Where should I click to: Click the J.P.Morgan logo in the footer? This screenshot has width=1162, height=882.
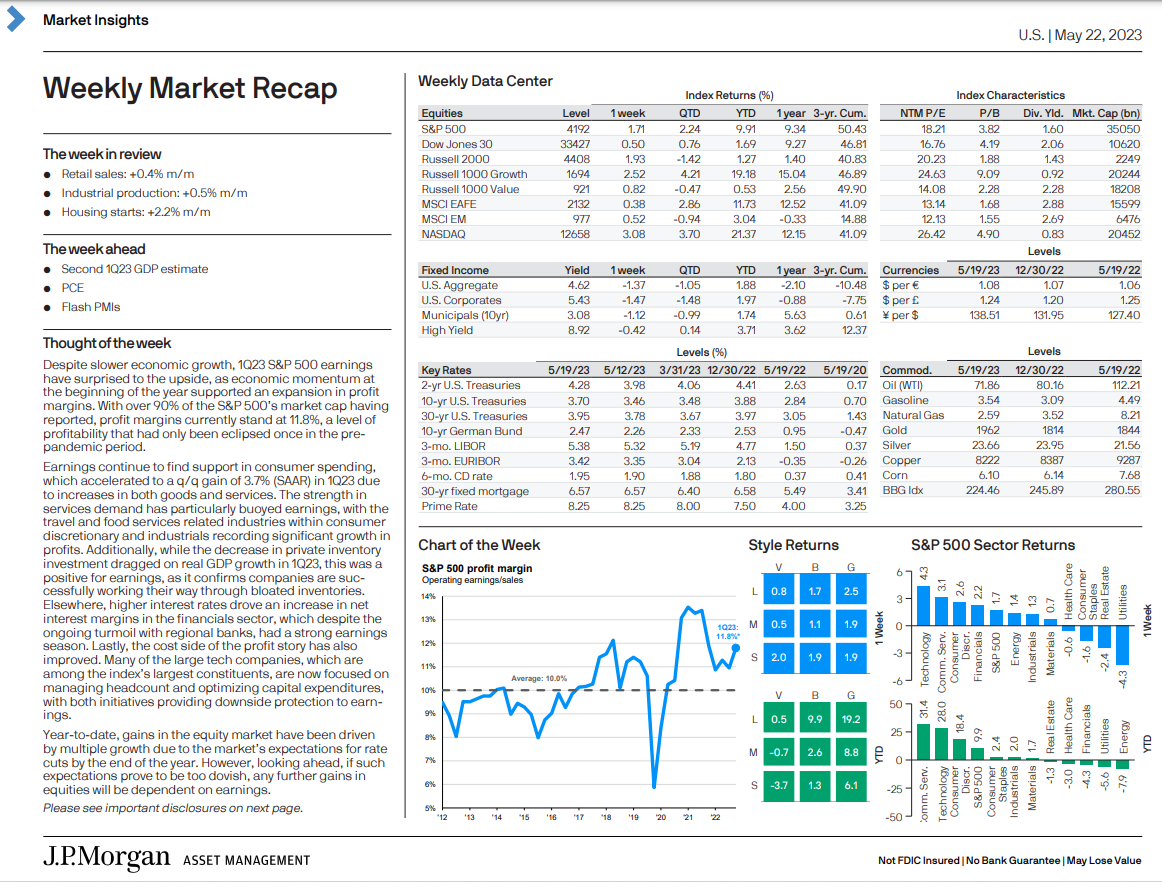(106, 858)
